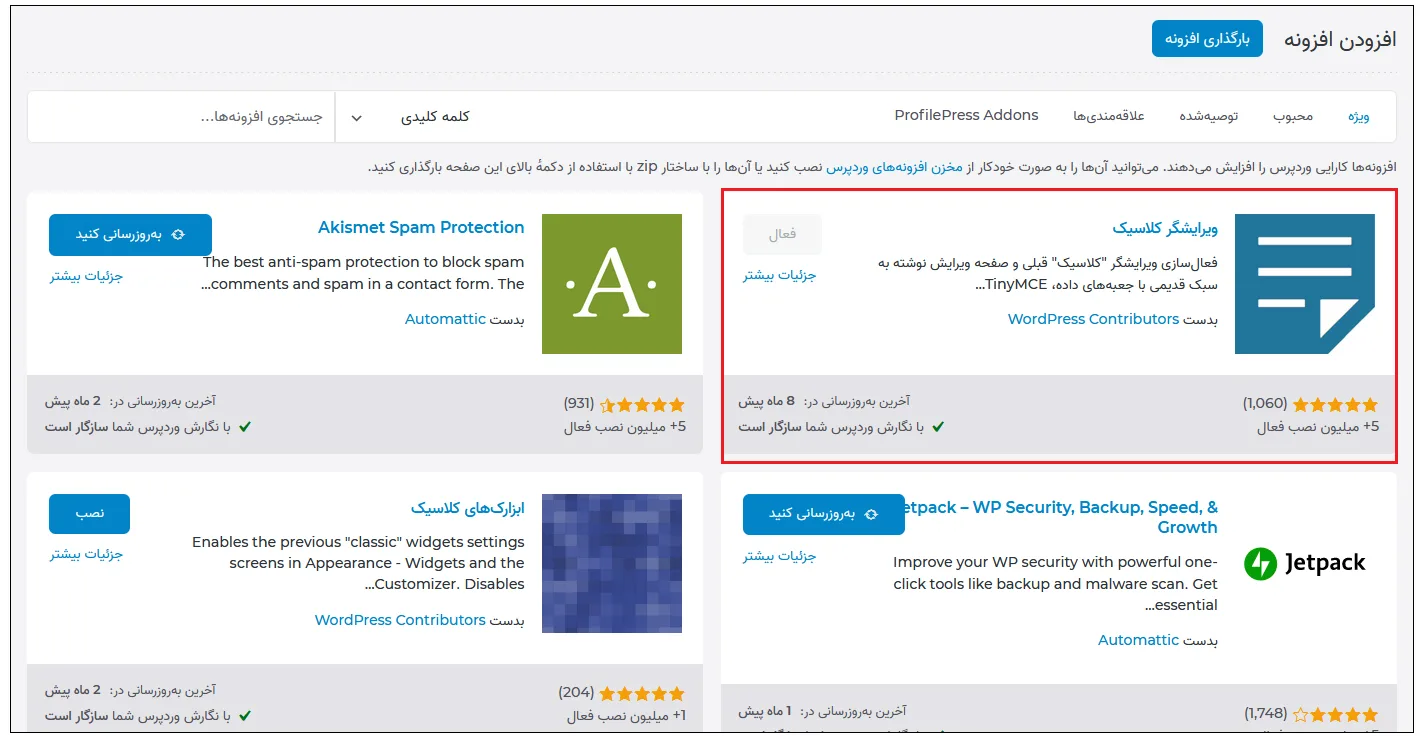Click the green Akismet "A" plugin icon
The width and height of the screenshot is (1425, 739).
point(612,284)
